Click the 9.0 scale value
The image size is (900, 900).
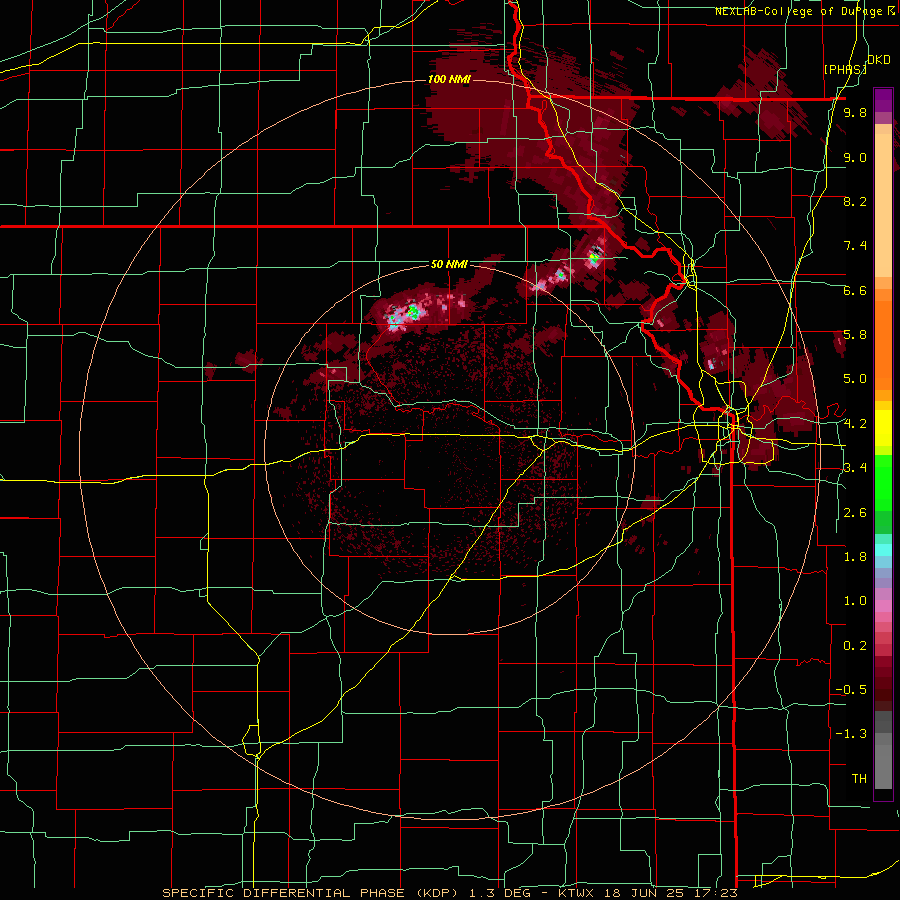(x=855, y=157)
